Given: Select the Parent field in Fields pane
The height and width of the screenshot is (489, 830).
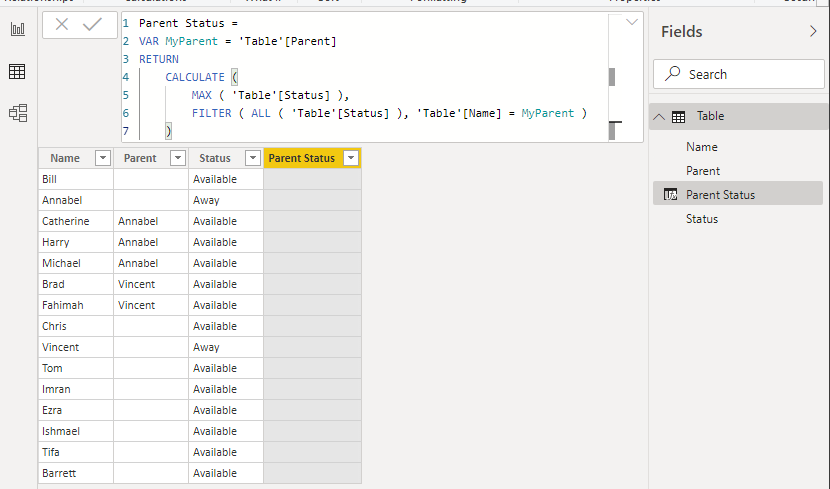Looking at the screenshot, I should coord(702,171).
